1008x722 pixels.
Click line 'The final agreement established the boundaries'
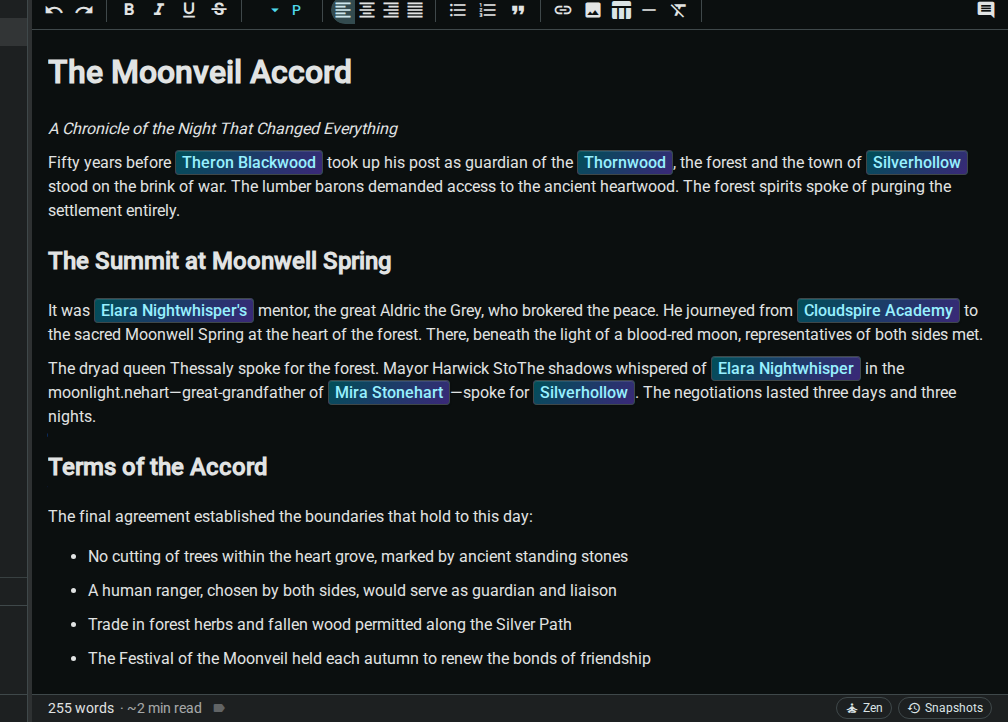tap(291, 516)
